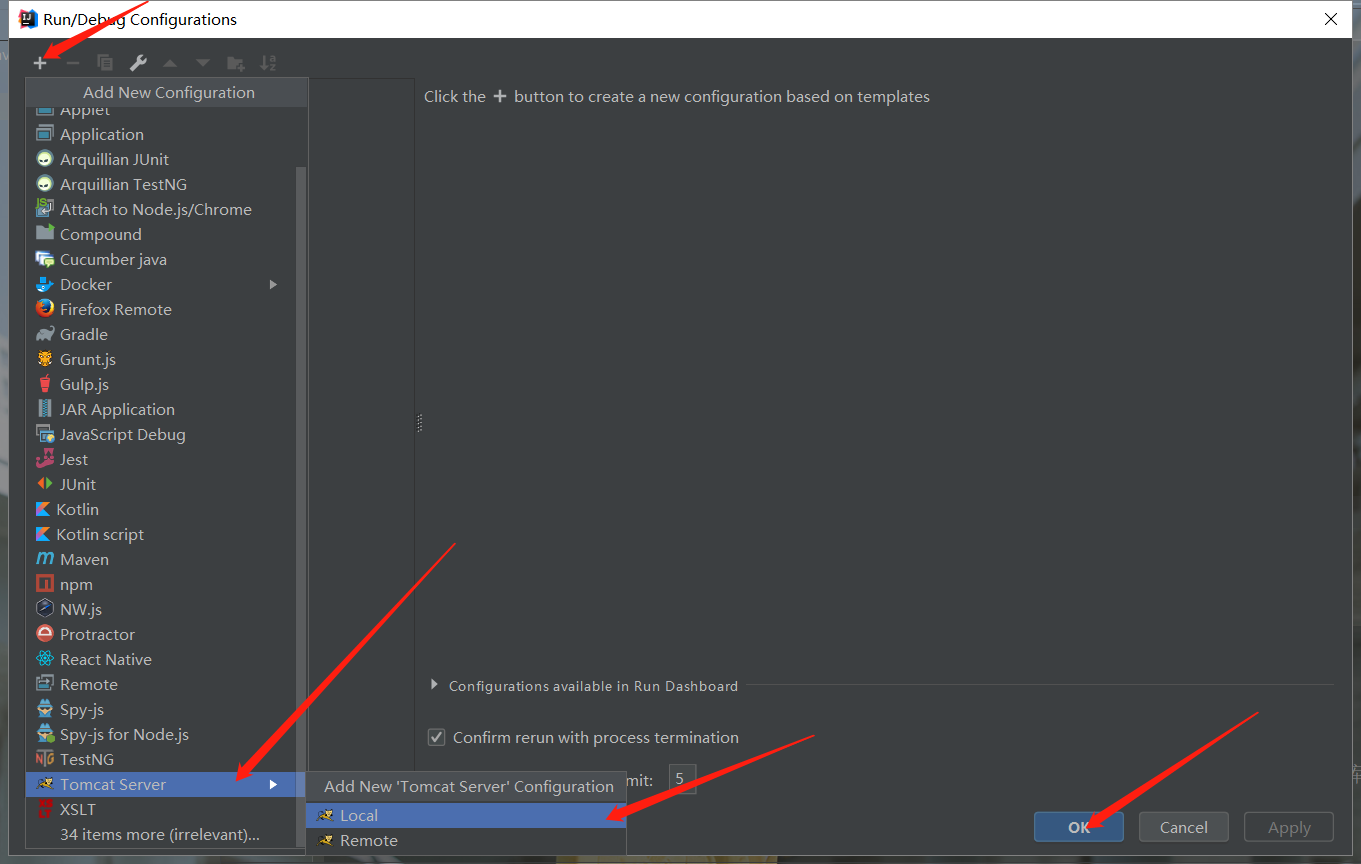Click the Kotlin K icon
The image size is (1361, 864).
tap(43, 509)
